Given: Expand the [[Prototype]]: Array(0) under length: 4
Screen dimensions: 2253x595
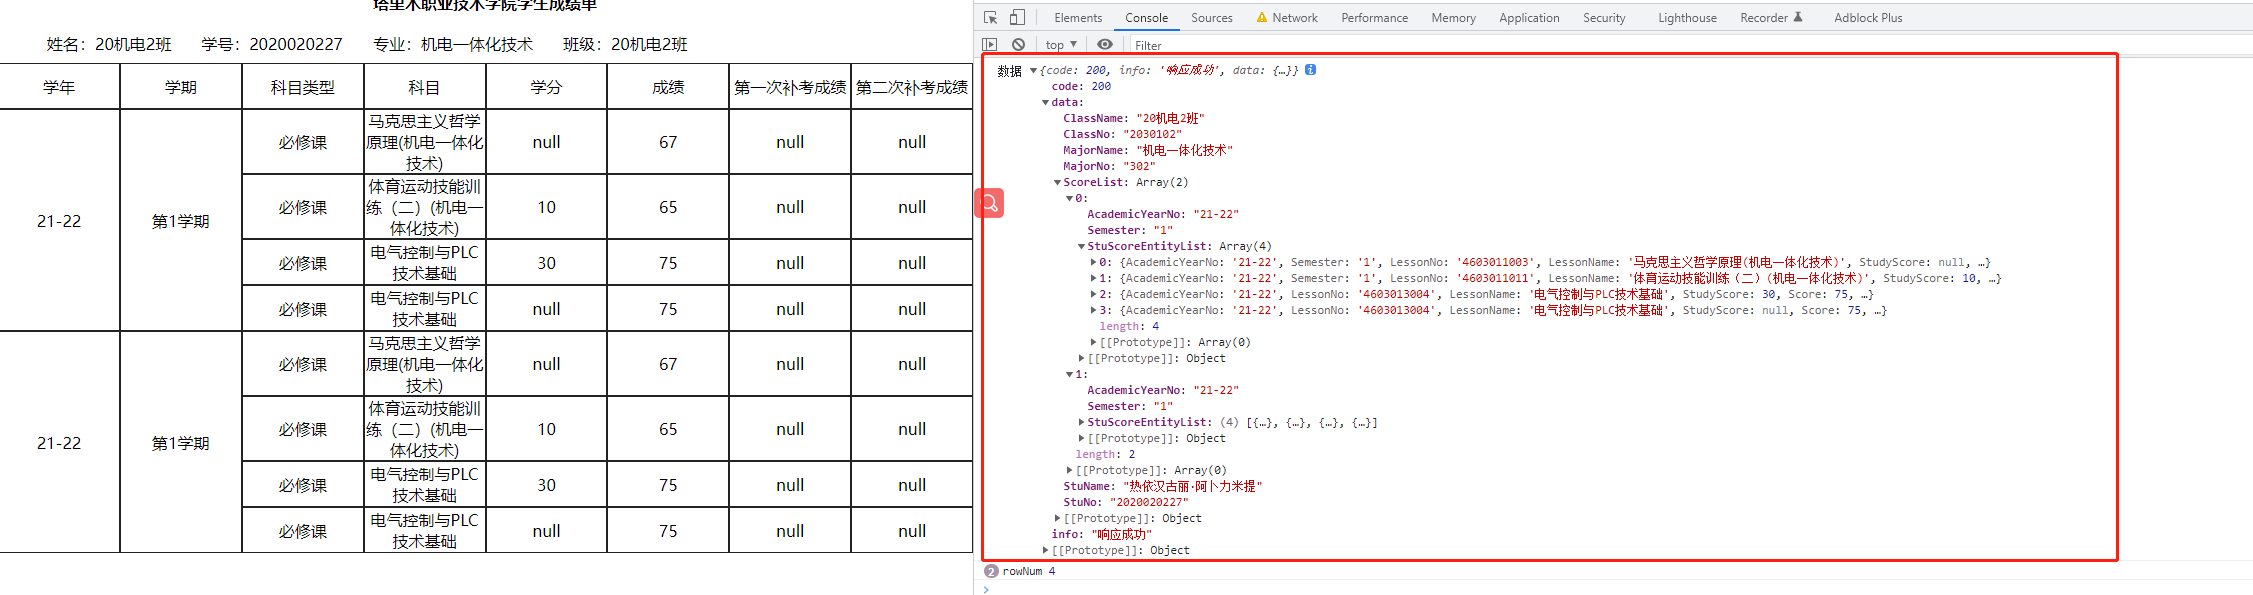Looking at the screenshot, I should coord(1093,342).
